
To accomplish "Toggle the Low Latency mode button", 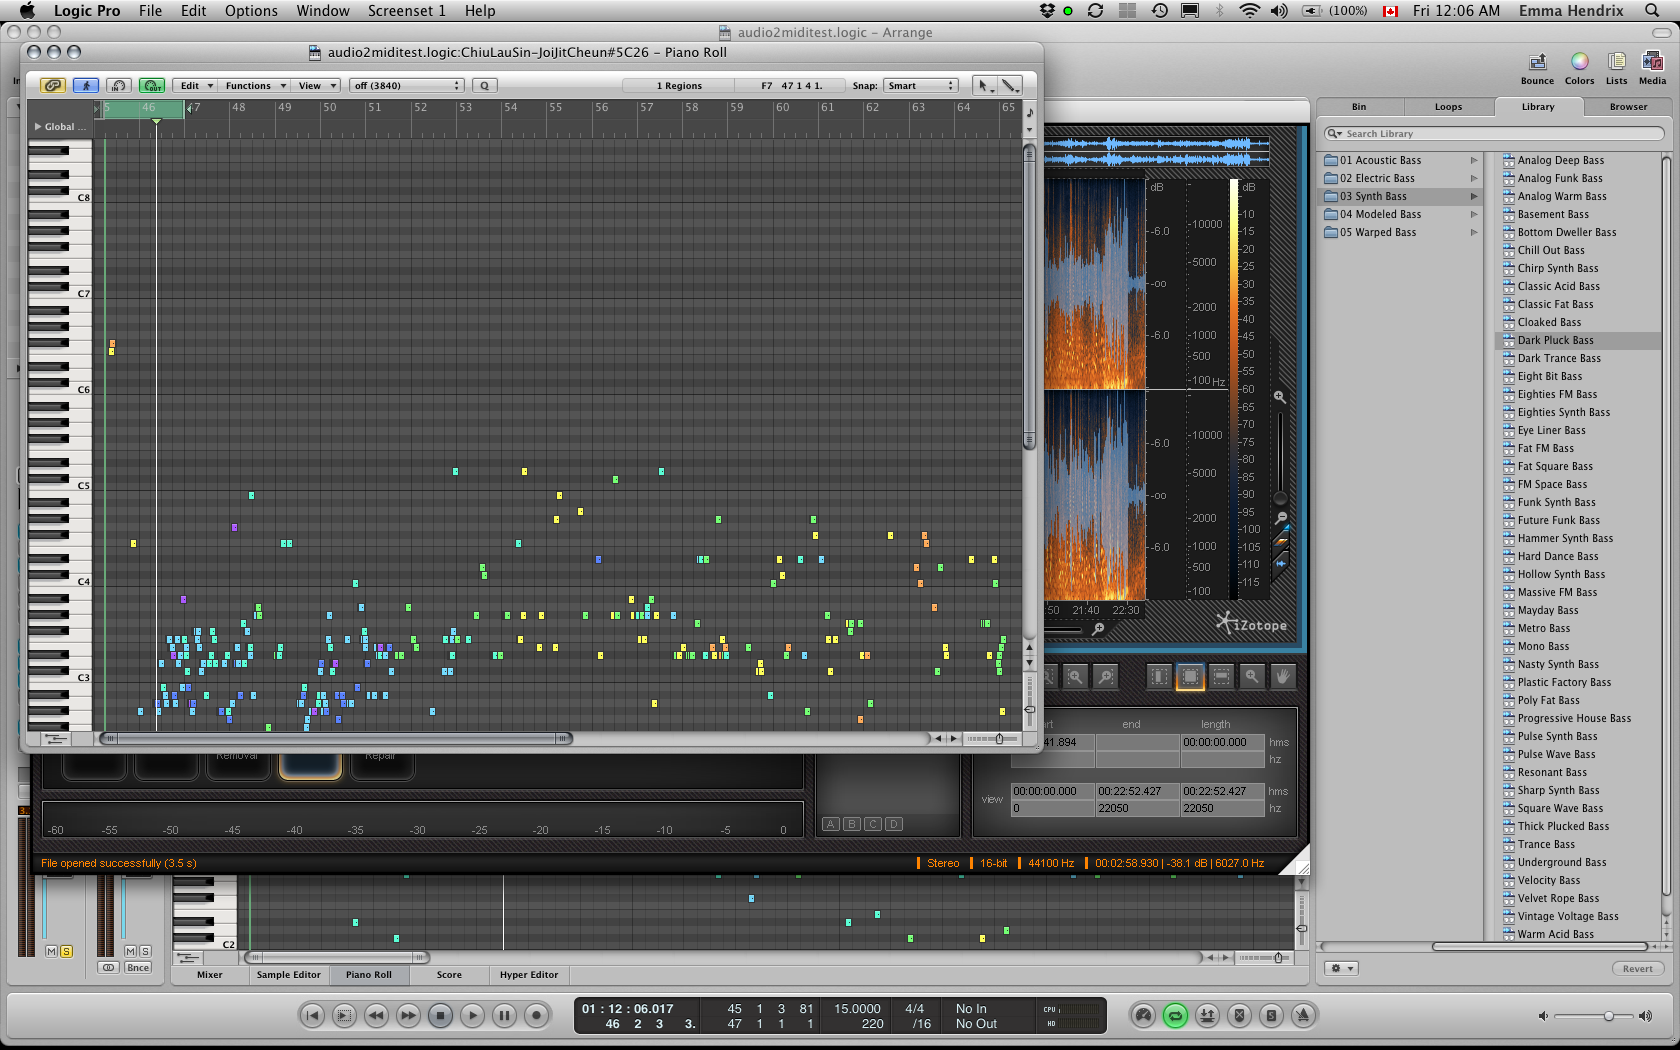I will (x=1143, y=1016).
